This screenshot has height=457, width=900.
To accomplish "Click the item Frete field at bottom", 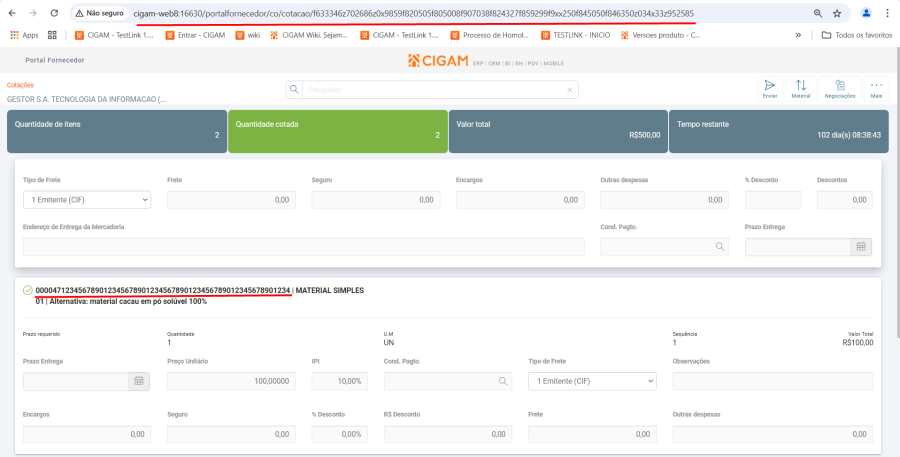I will (592, 435).
